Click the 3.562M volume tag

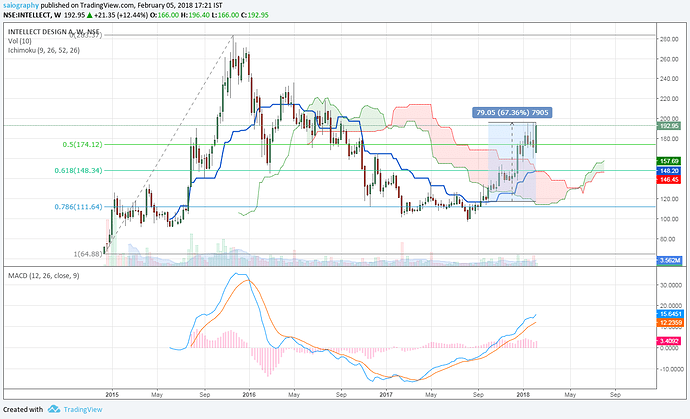(669, 261)
